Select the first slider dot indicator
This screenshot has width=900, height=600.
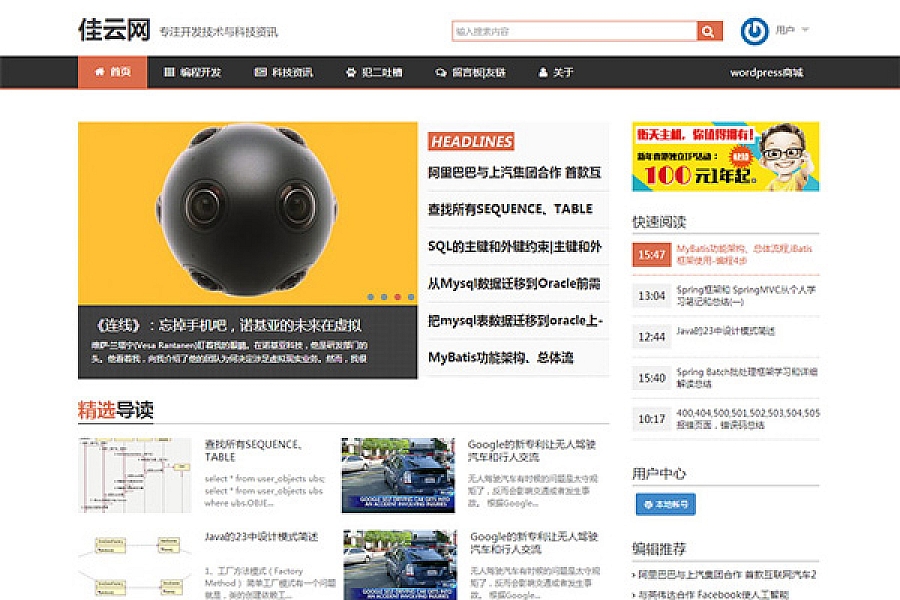pyautogui.click(x=371, y=297)
